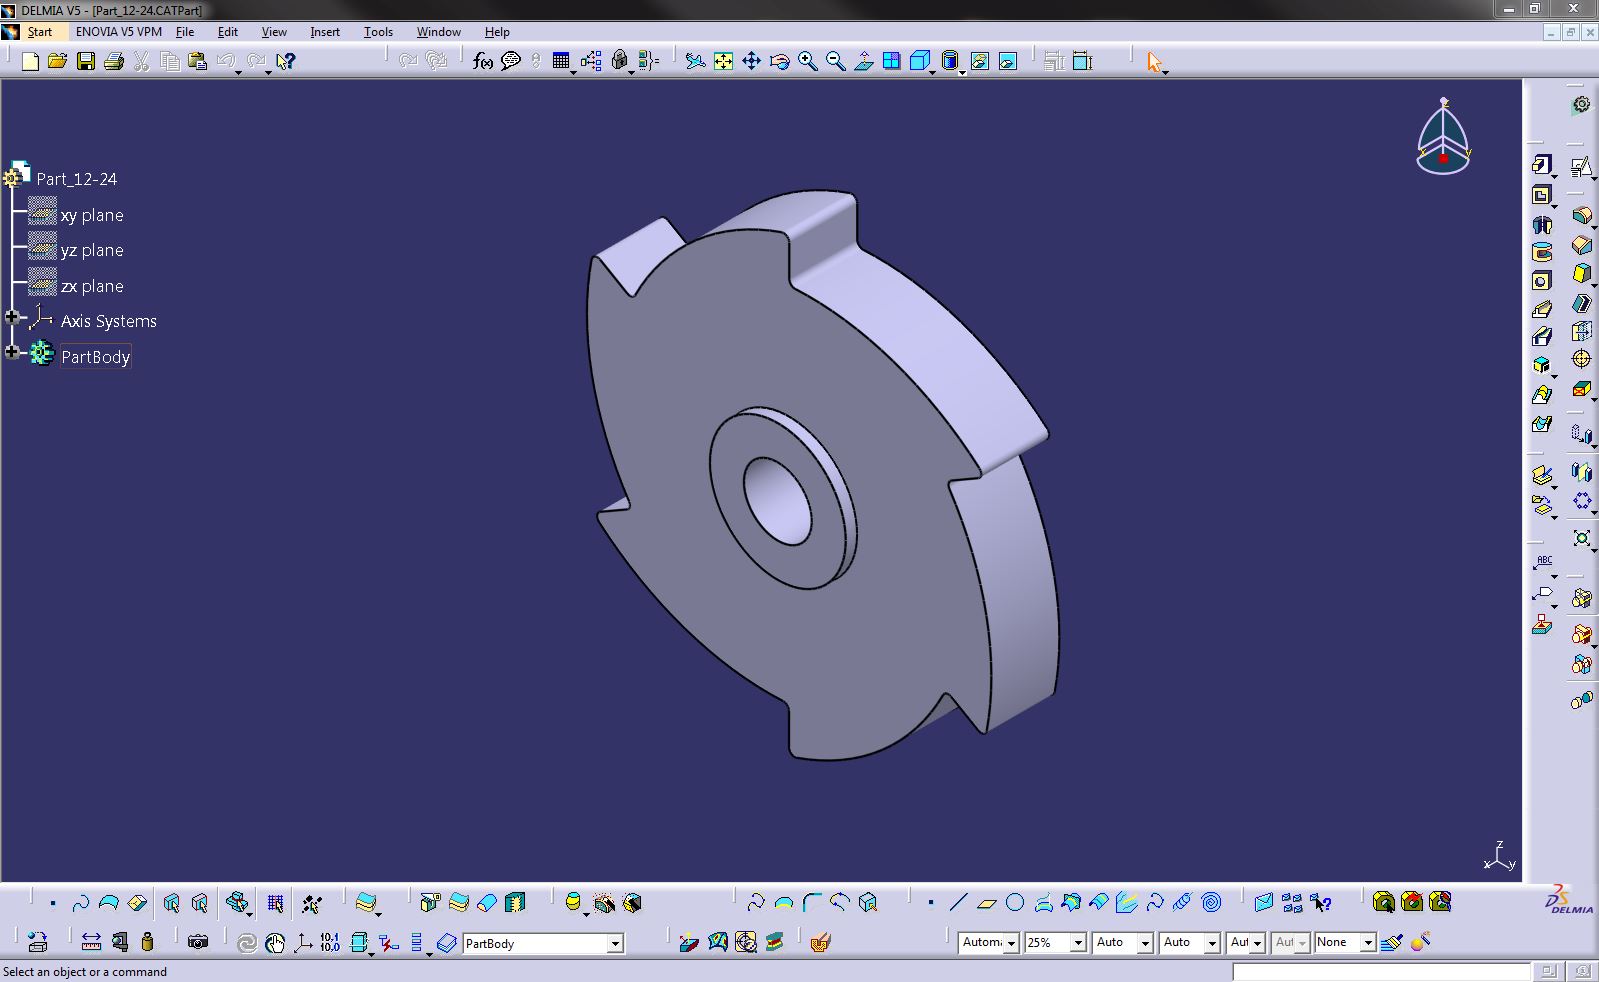Click the Copy icon in top toolbar

click(170, 62)
